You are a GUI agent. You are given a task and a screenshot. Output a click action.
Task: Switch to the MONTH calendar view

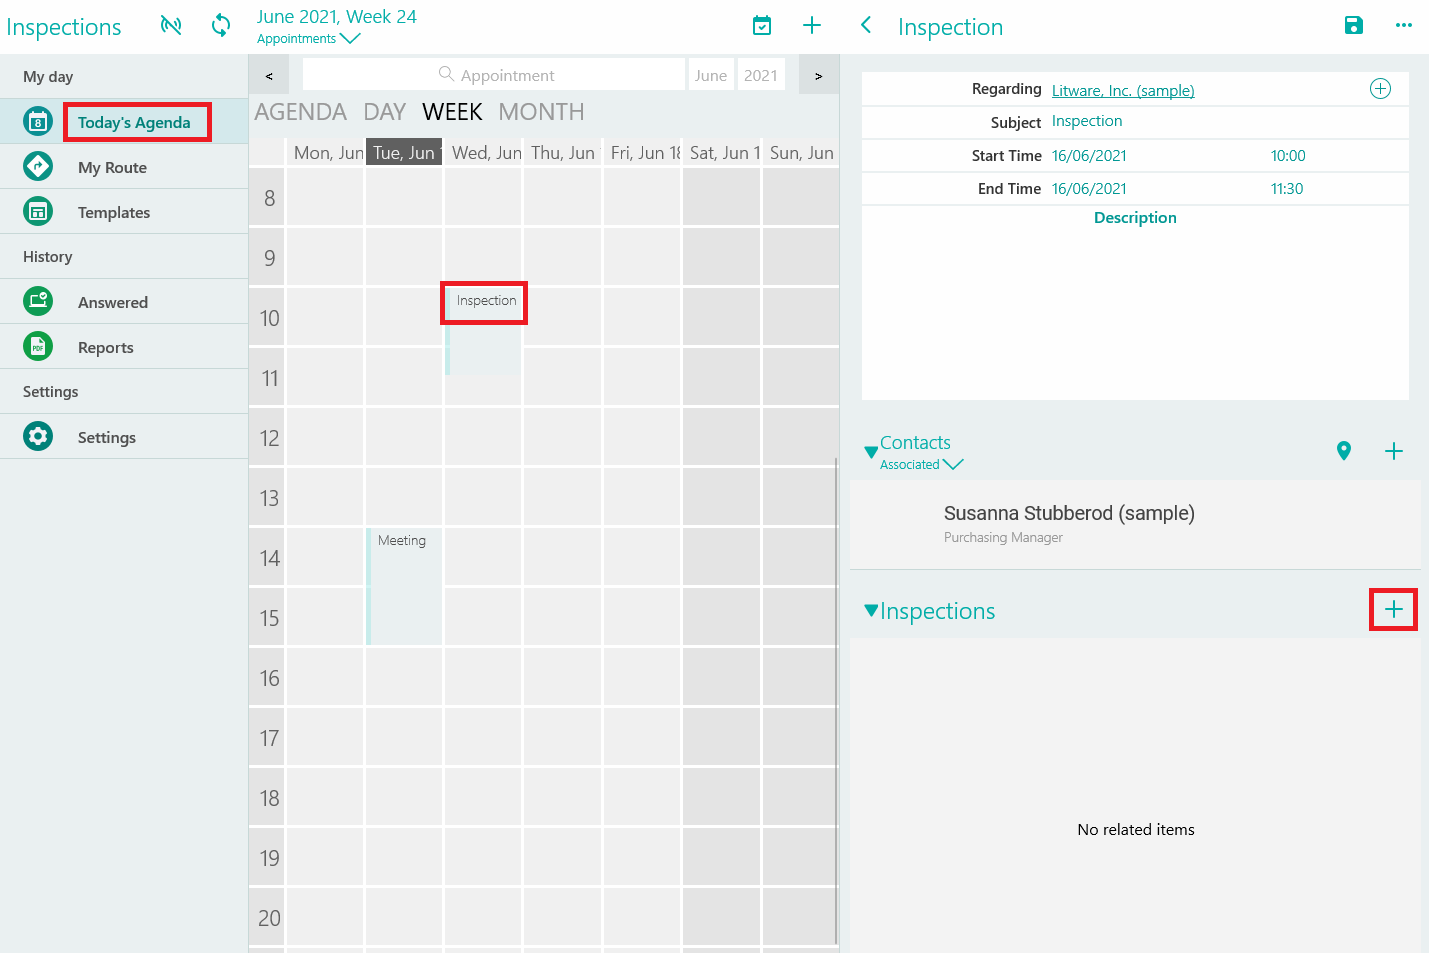pyautogui.click(x=541, y=112)
